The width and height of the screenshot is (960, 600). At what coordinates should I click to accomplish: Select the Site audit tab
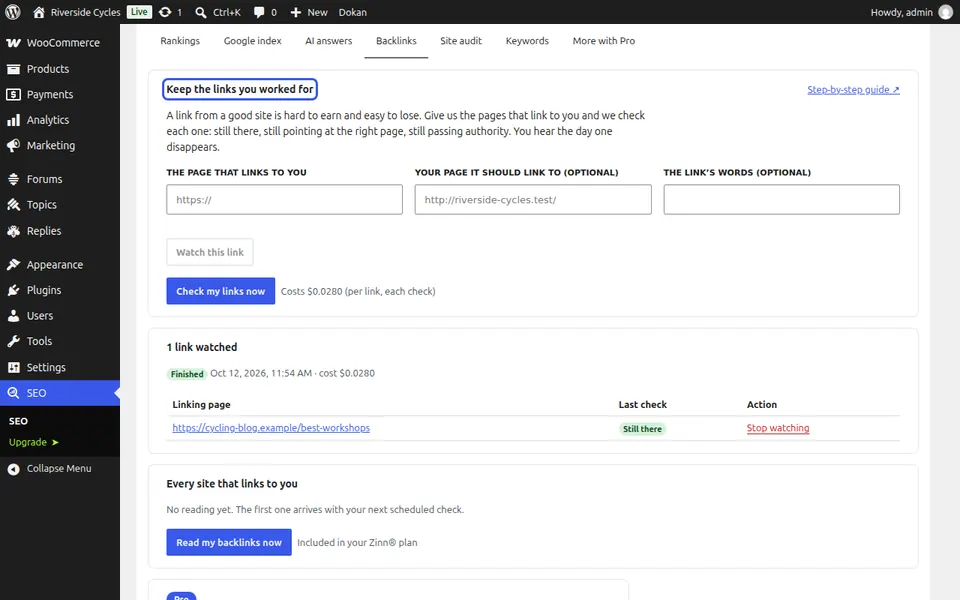click(461, 41)
